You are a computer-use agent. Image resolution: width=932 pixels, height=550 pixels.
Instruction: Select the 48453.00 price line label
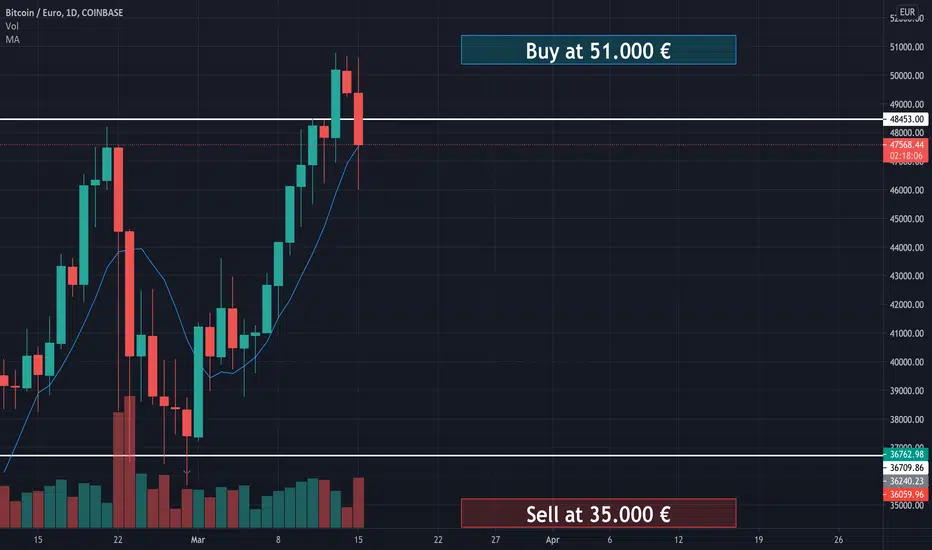906,119
